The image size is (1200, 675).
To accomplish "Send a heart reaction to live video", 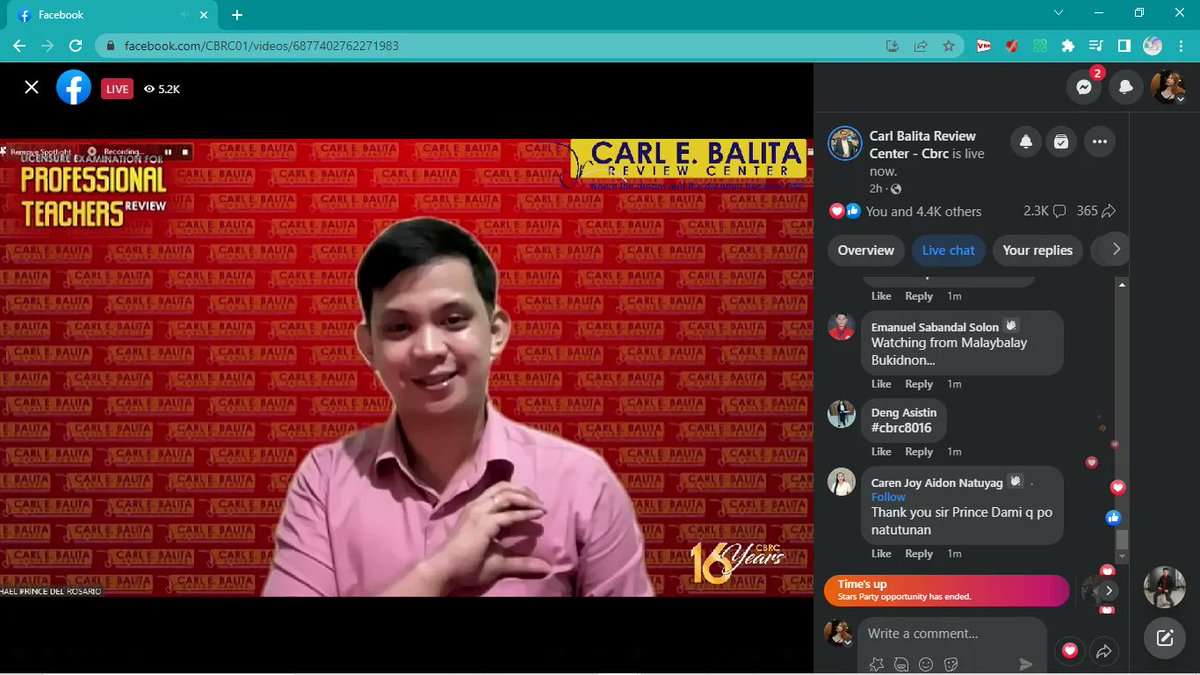I will (1069, 651).
